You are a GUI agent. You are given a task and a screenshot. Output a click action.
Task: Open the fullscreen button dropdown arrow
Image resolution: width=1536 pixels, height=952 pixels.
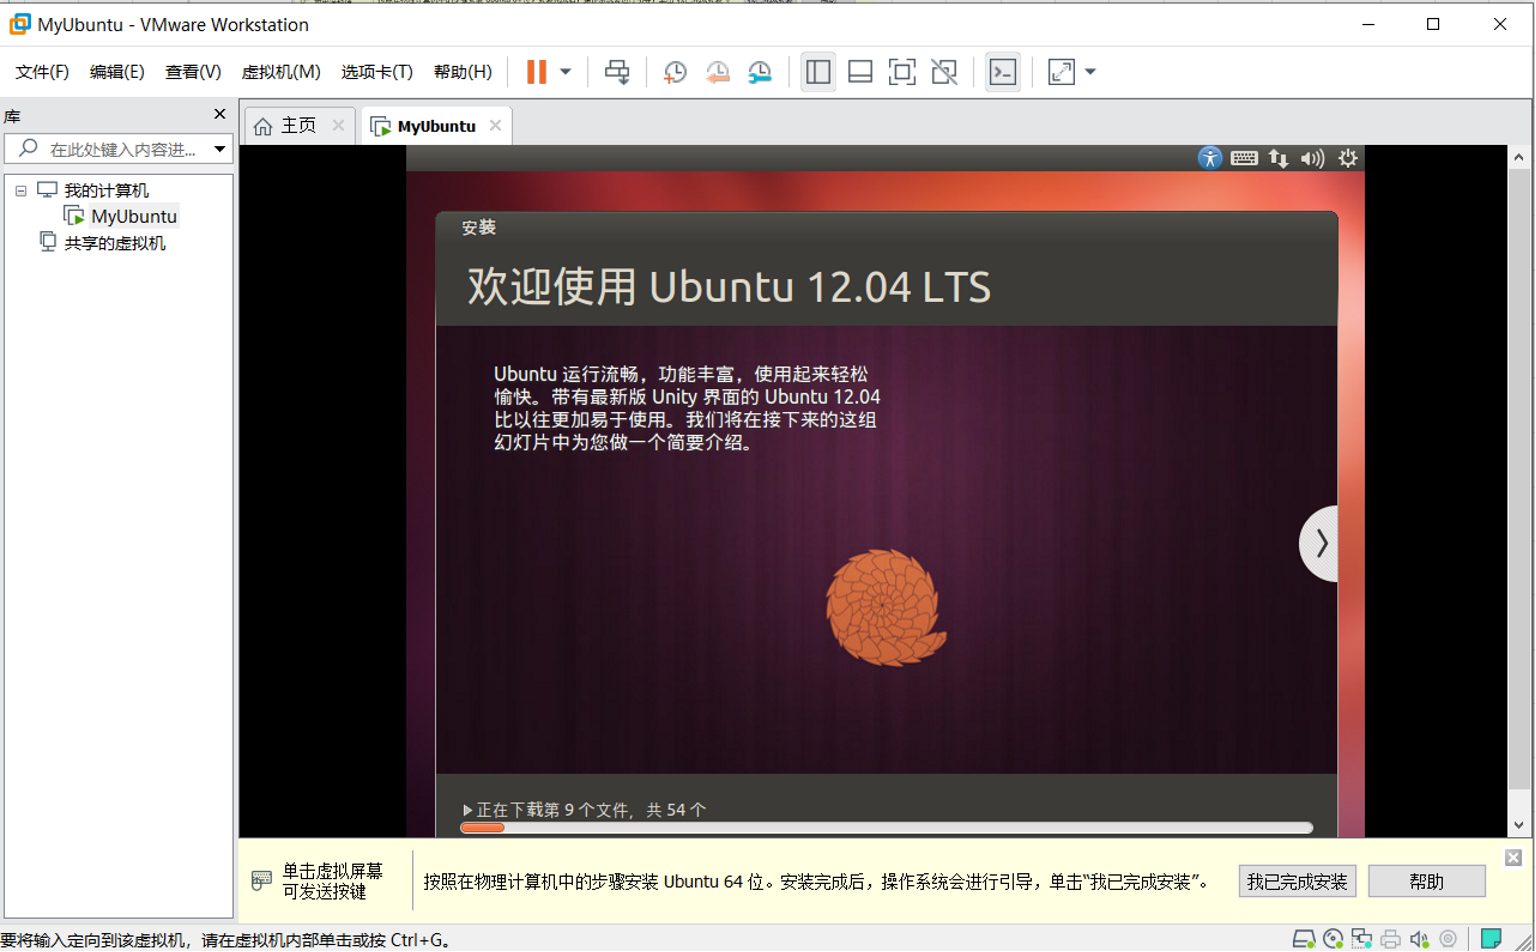[1090, 71]
